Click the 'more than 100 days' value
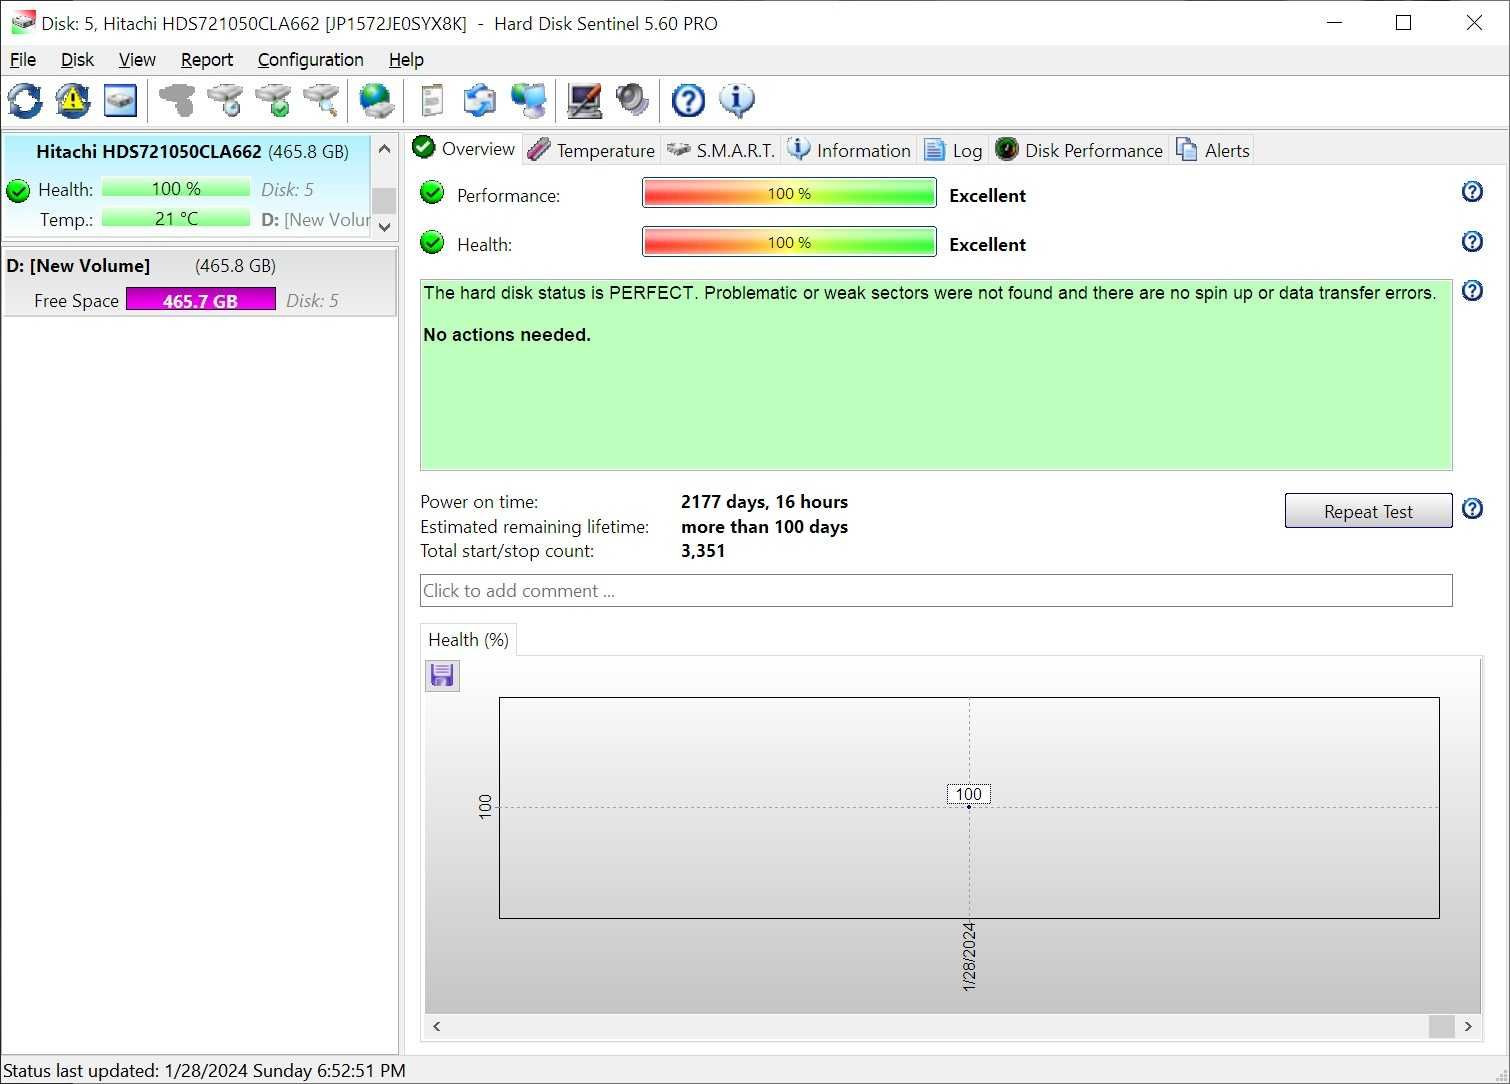Screen dimensions: 1510x1084 pyautogui.click(x=764, y=527)
